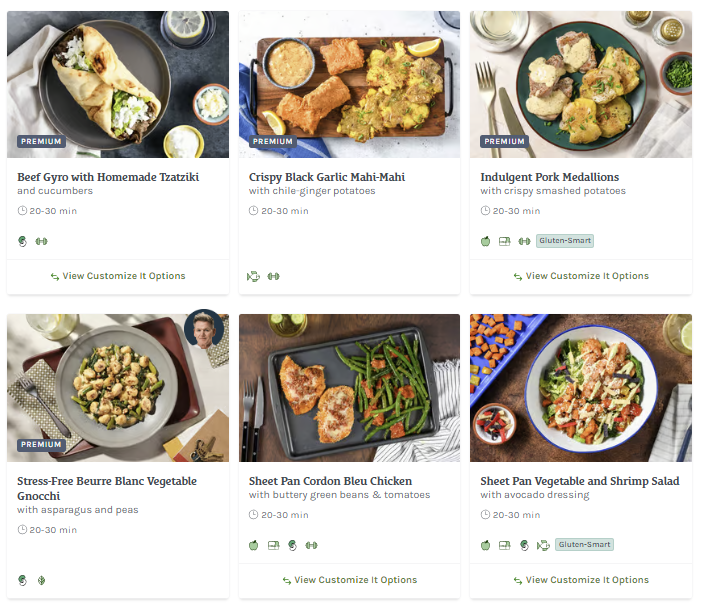This screenshot has width=701, height=608.
Task: Click the dumbbell icon on the Mahi-Mahi card
Action: pos(273,276)
